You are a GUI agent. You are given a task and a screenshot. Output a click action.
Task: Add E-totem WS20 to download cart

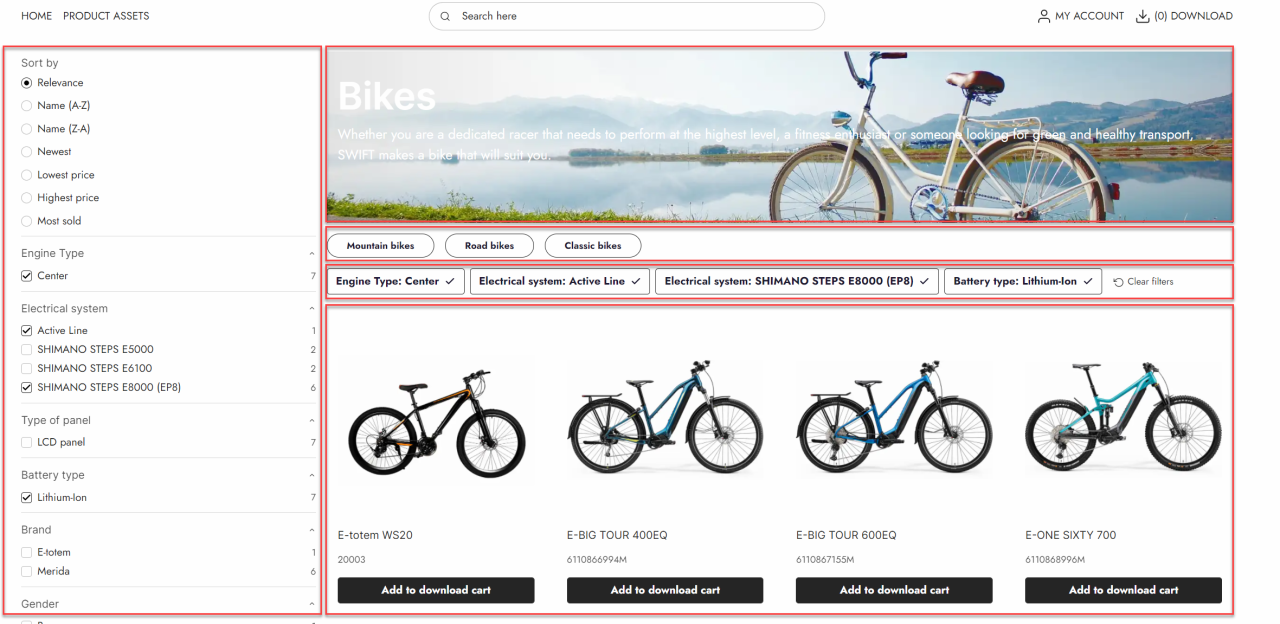[436, 590]
